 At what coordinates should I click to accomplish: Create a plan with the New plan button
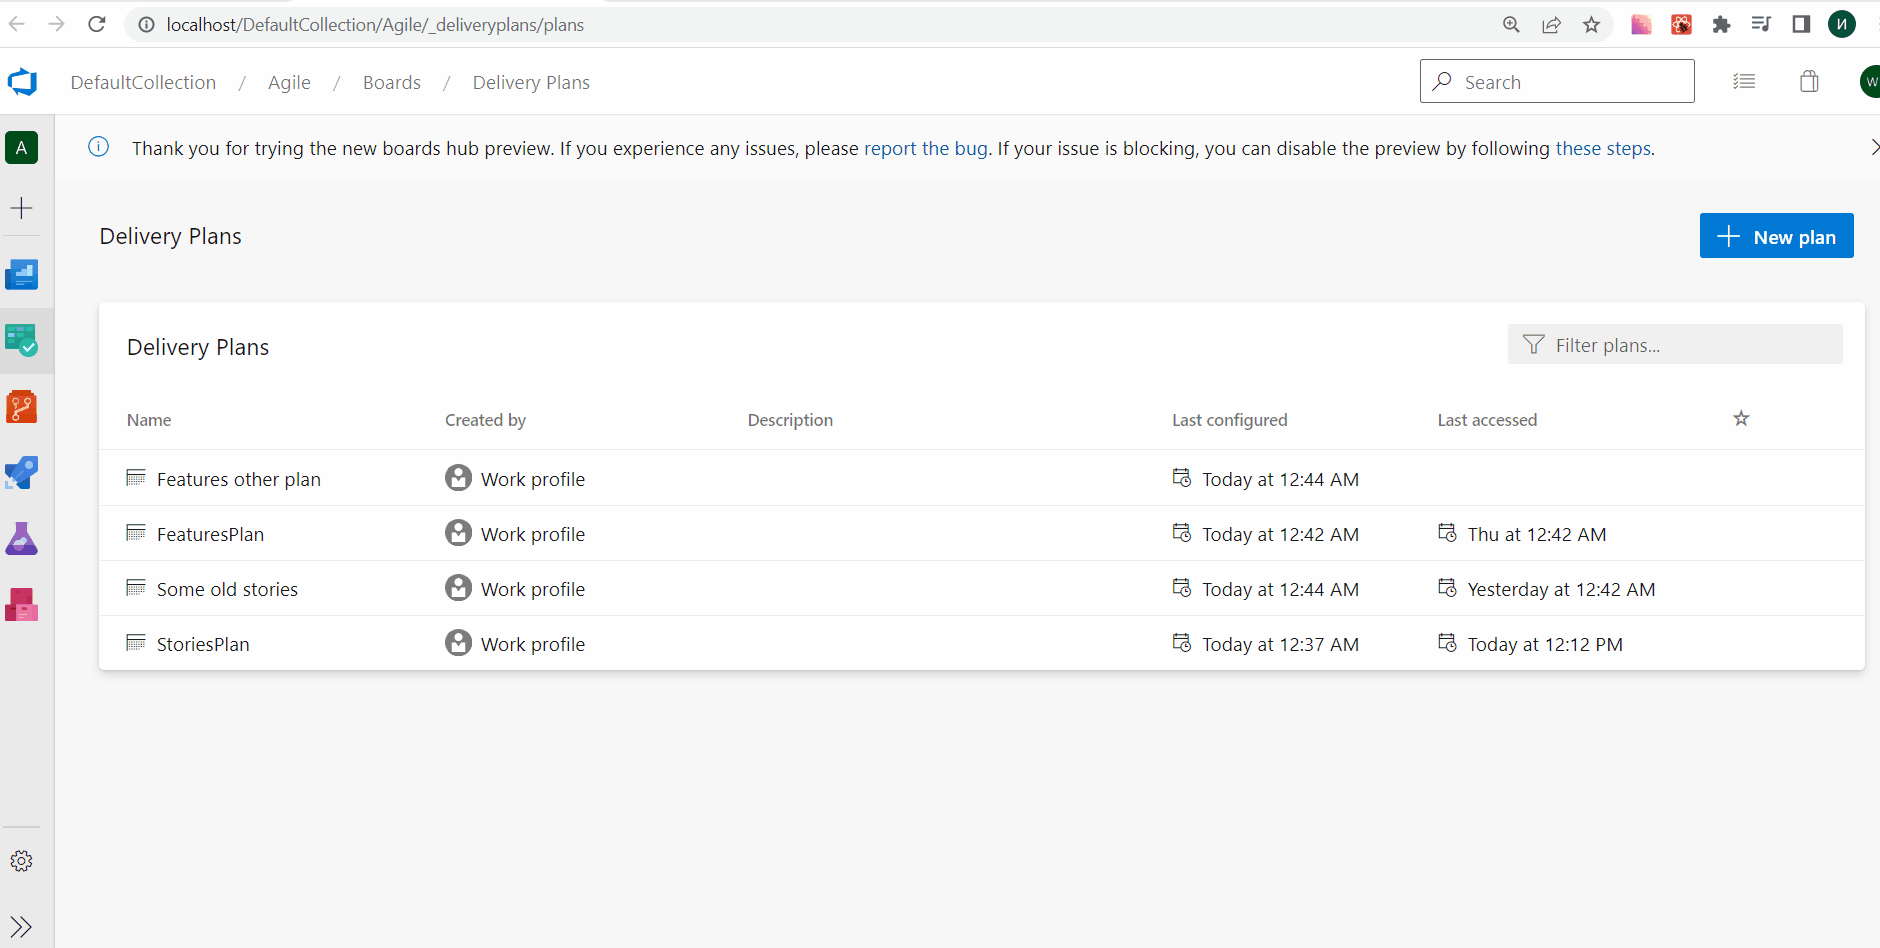tap(1777, 235)
